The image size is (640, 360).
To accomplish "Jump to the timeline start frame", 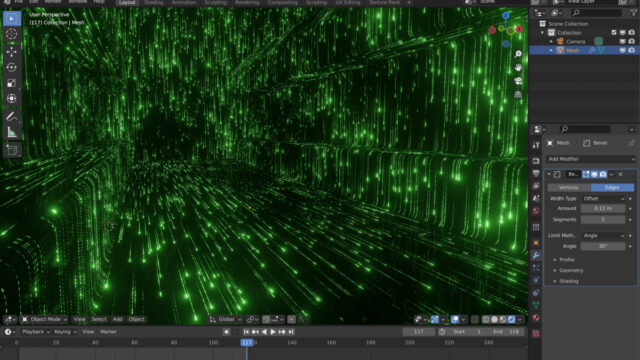I will click(246, 332).
